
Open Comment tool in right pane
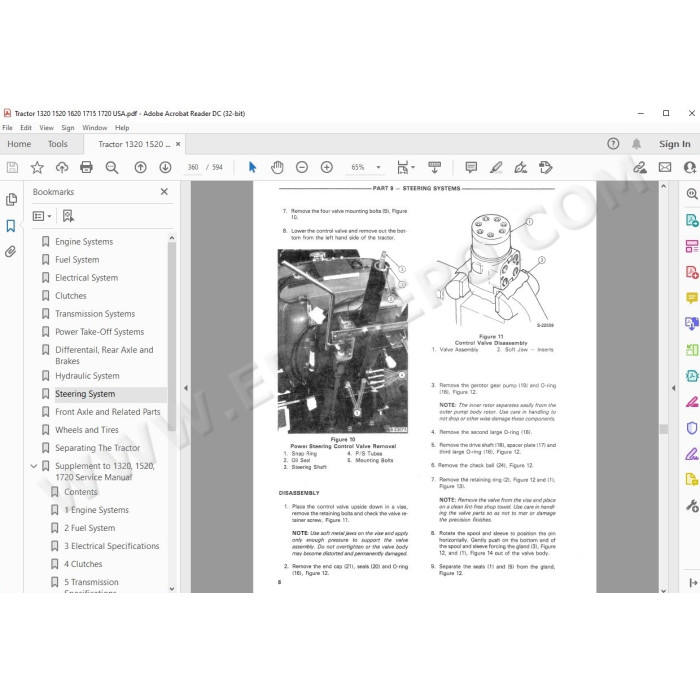692,297
